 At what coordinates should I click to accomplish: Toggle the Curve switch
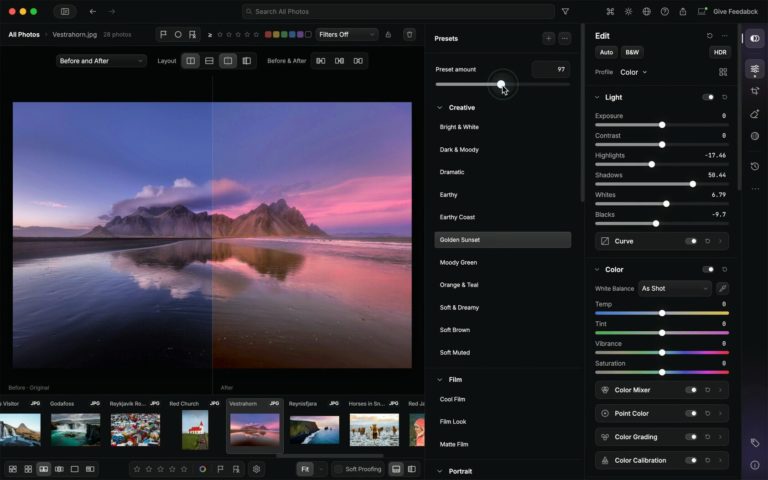(691, 241)
